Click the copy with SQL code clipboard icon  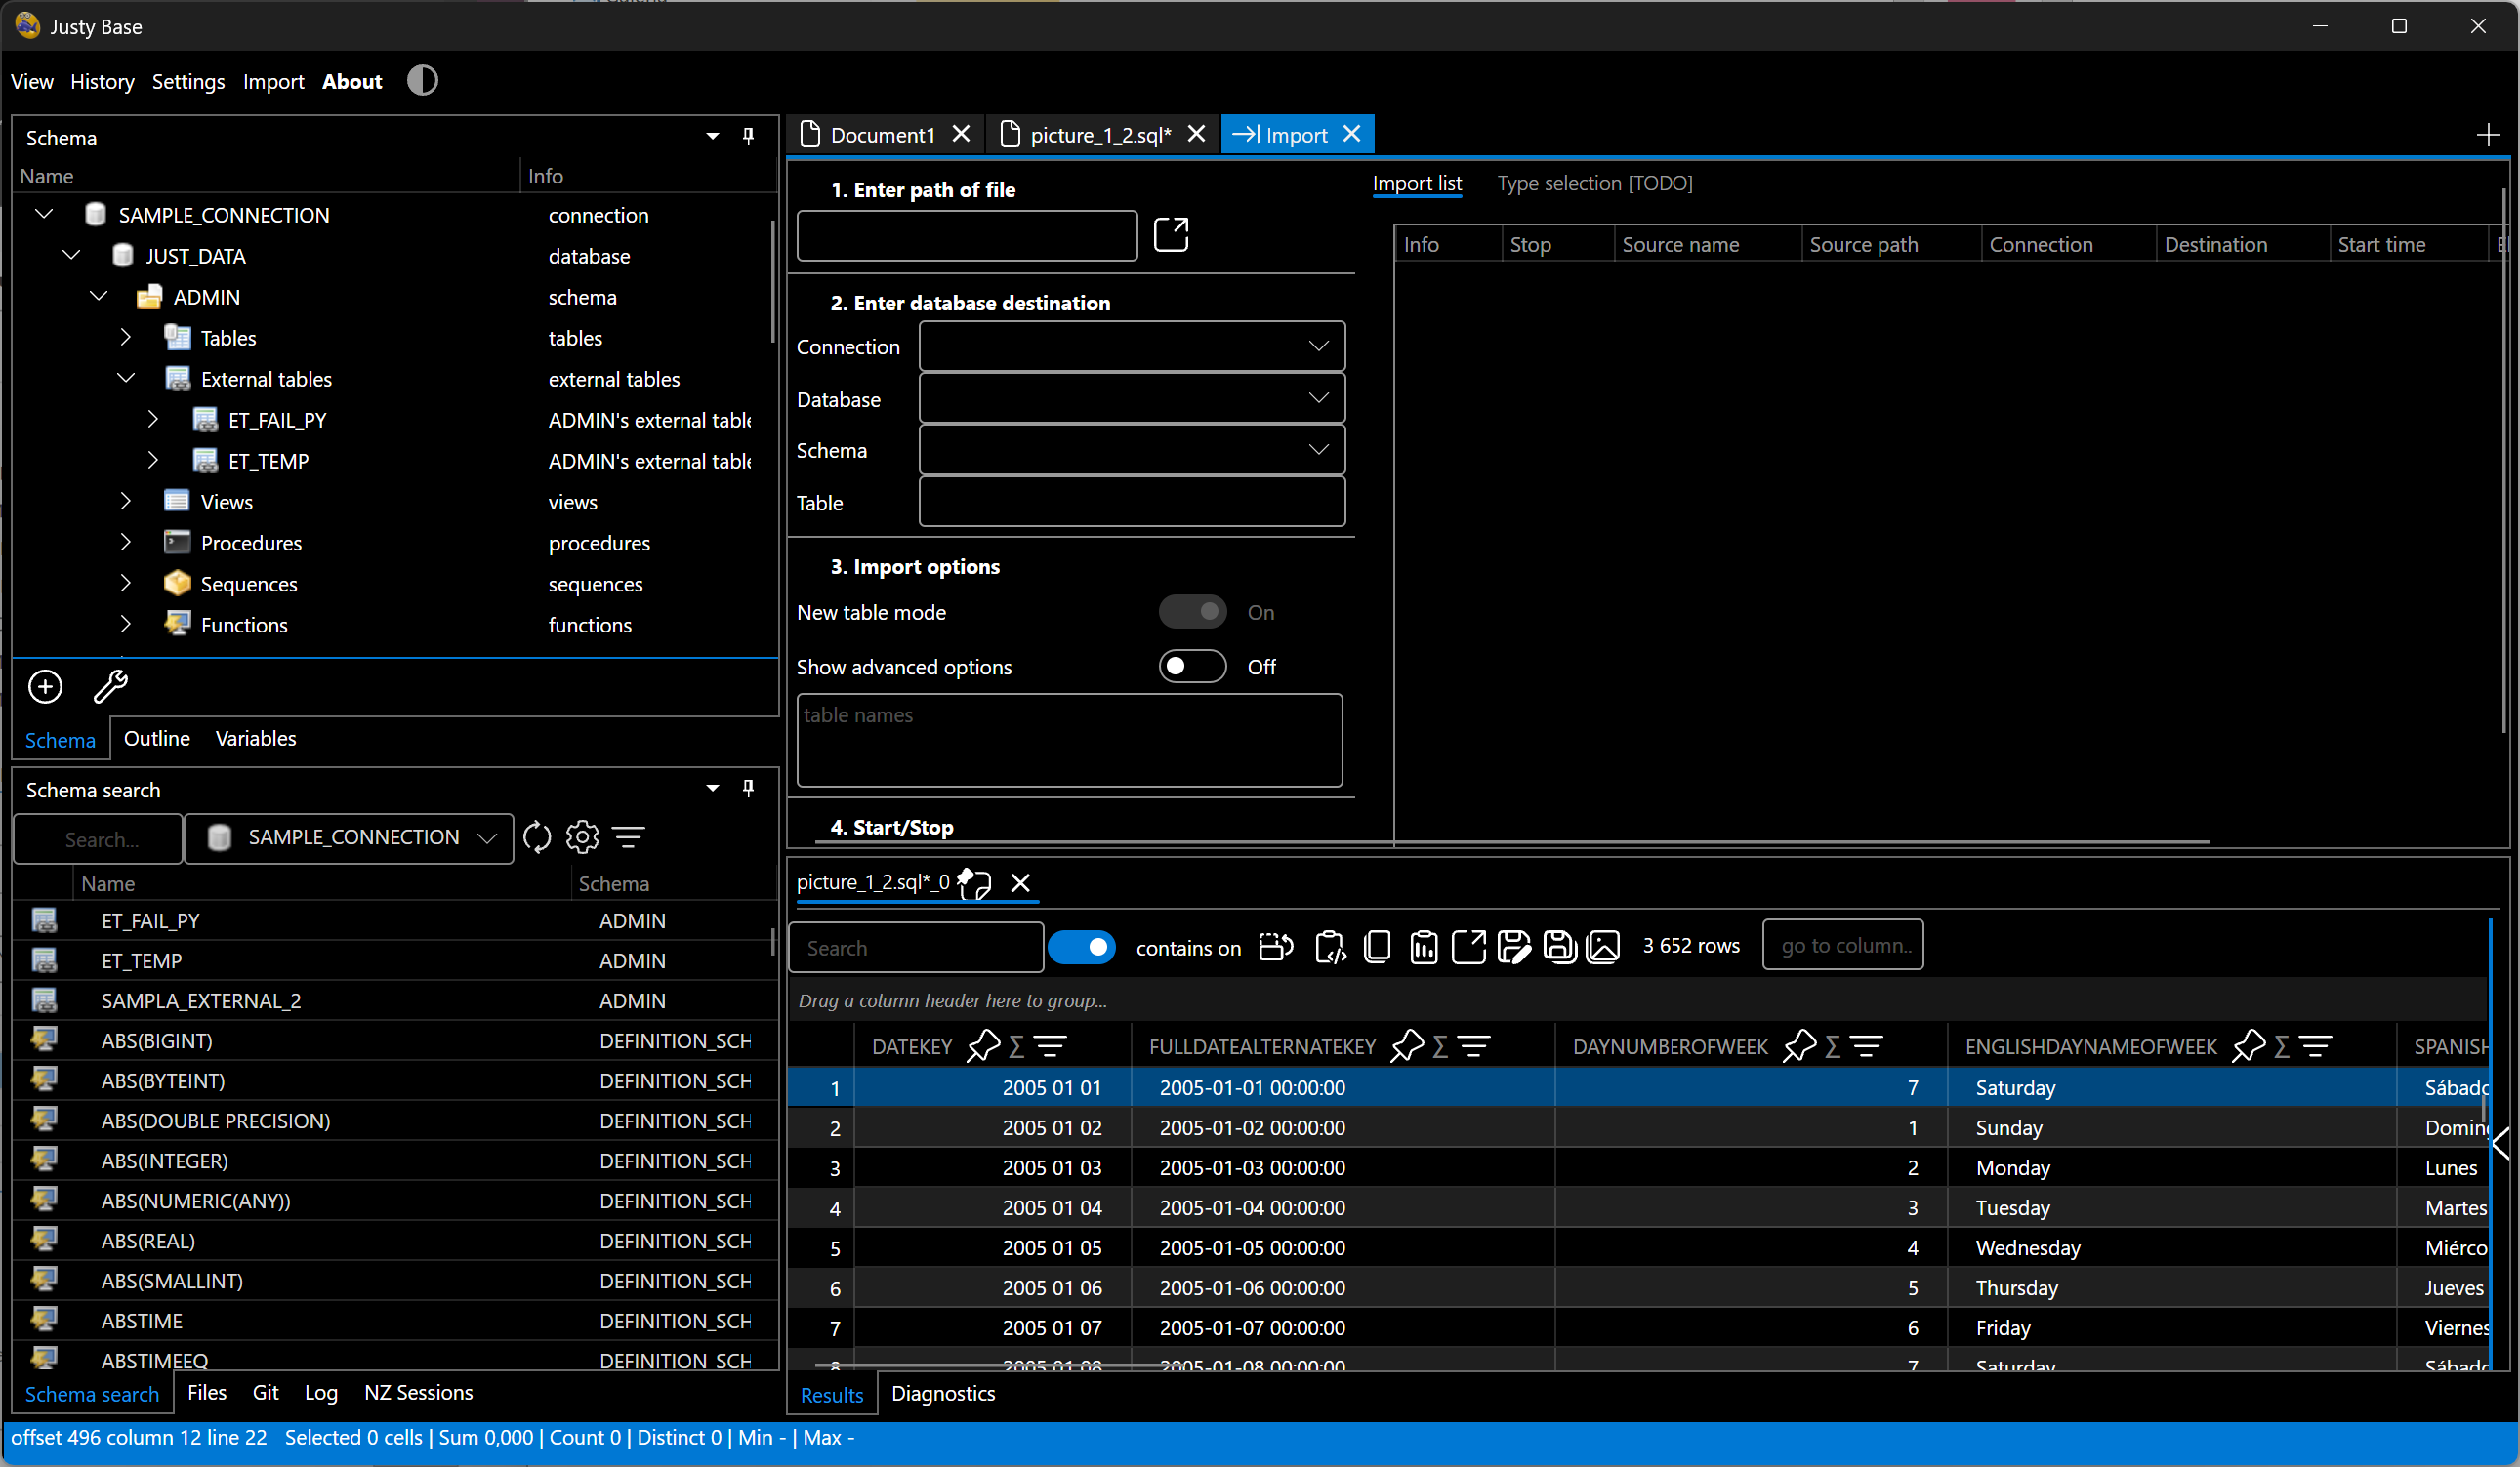1330,947
